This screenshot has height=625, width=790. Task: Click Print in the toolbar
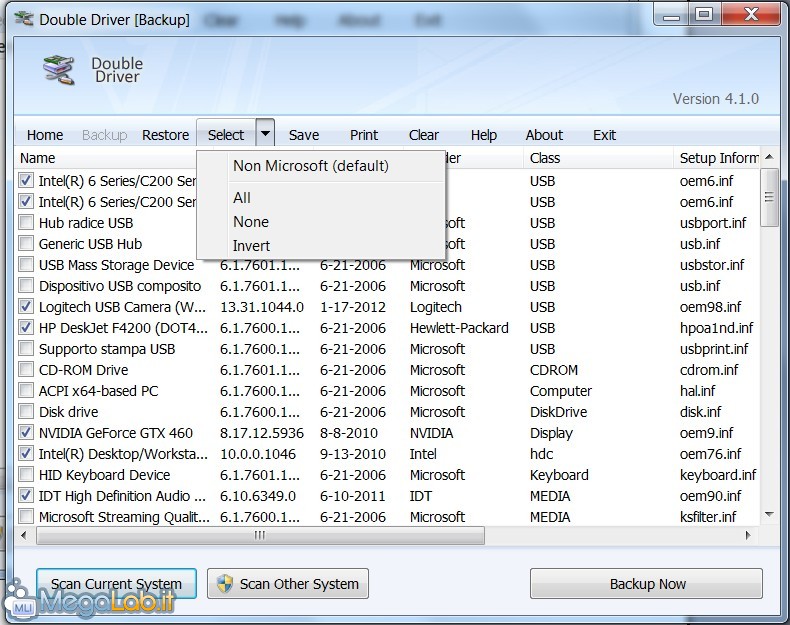click(364, 135)
